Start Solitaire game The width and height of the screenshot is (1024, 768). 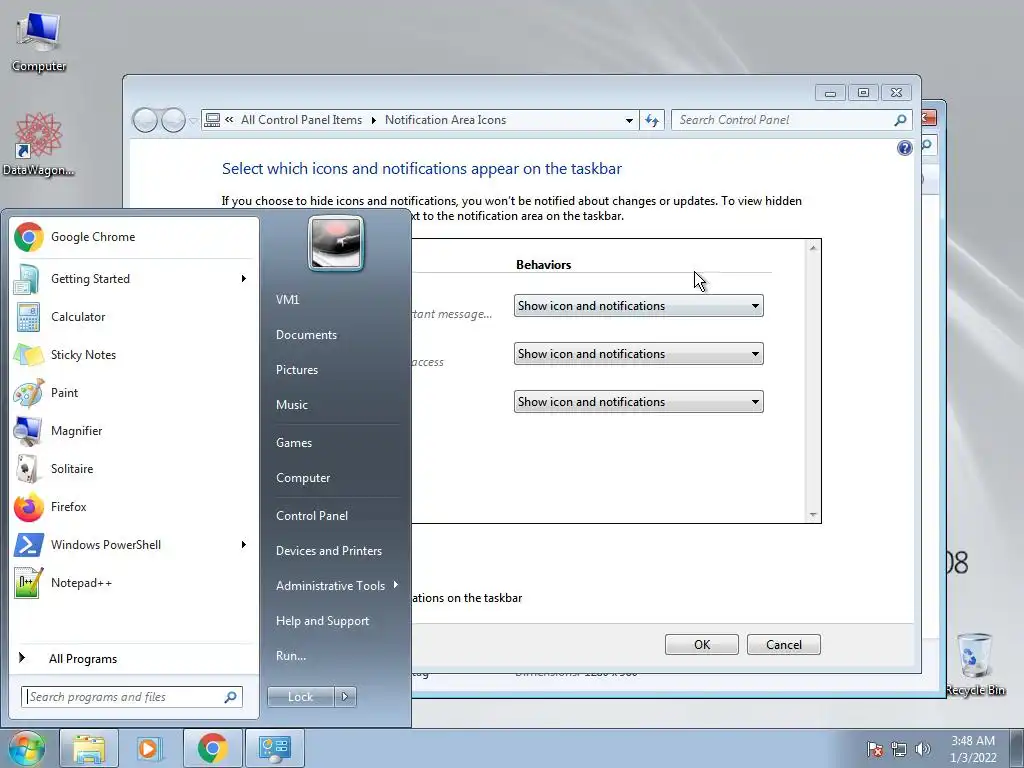coord(134,468)
